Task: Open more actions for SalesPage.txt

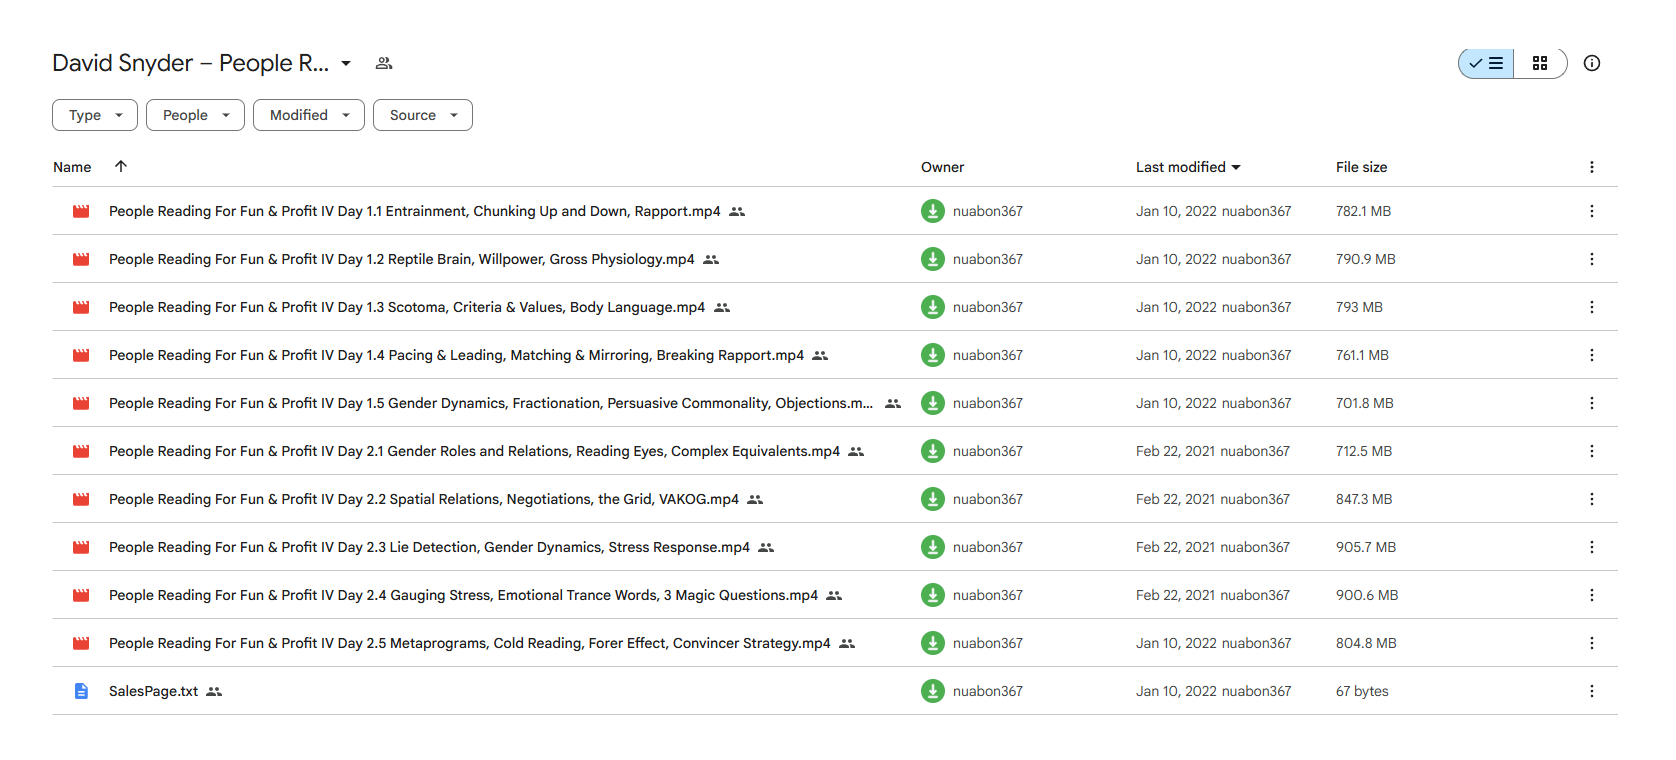Action: pos(1592,691)
